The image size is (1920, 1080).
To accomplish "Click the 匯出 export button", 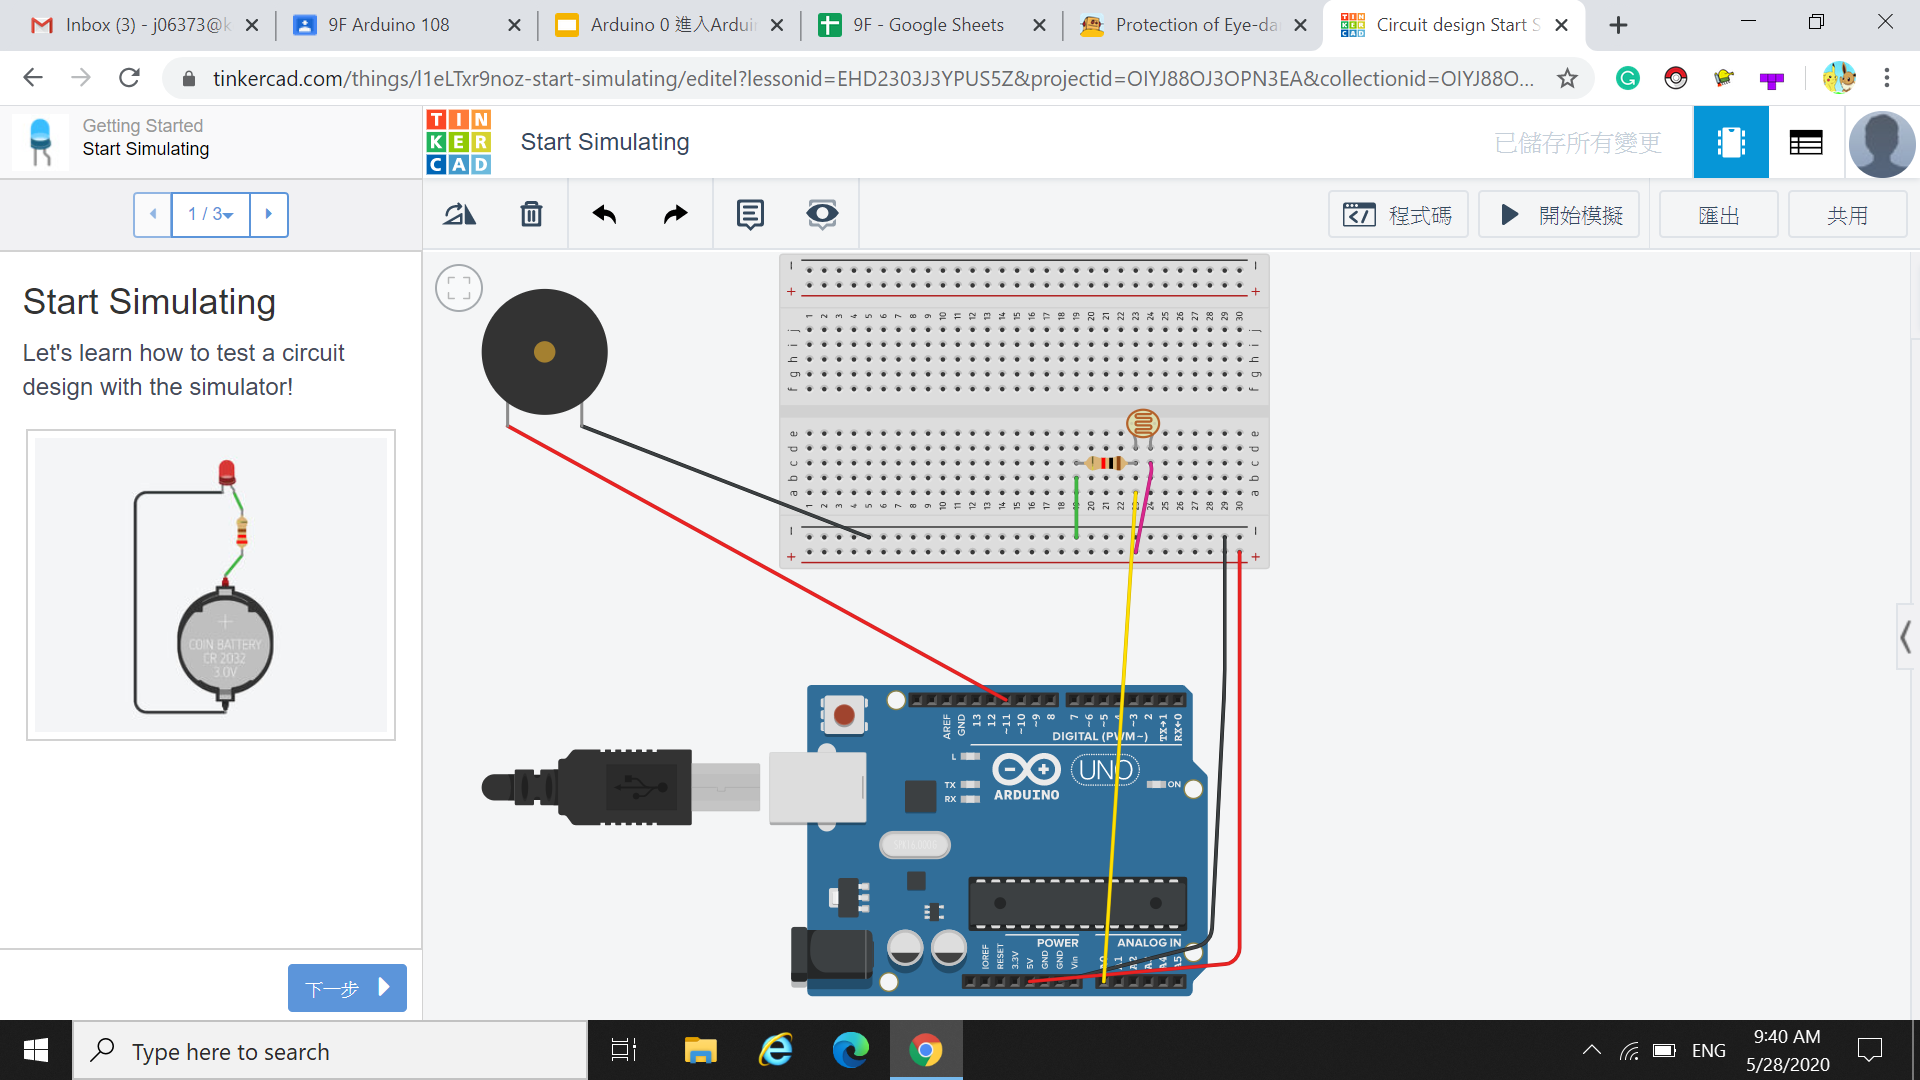I will coord(1718,215).
